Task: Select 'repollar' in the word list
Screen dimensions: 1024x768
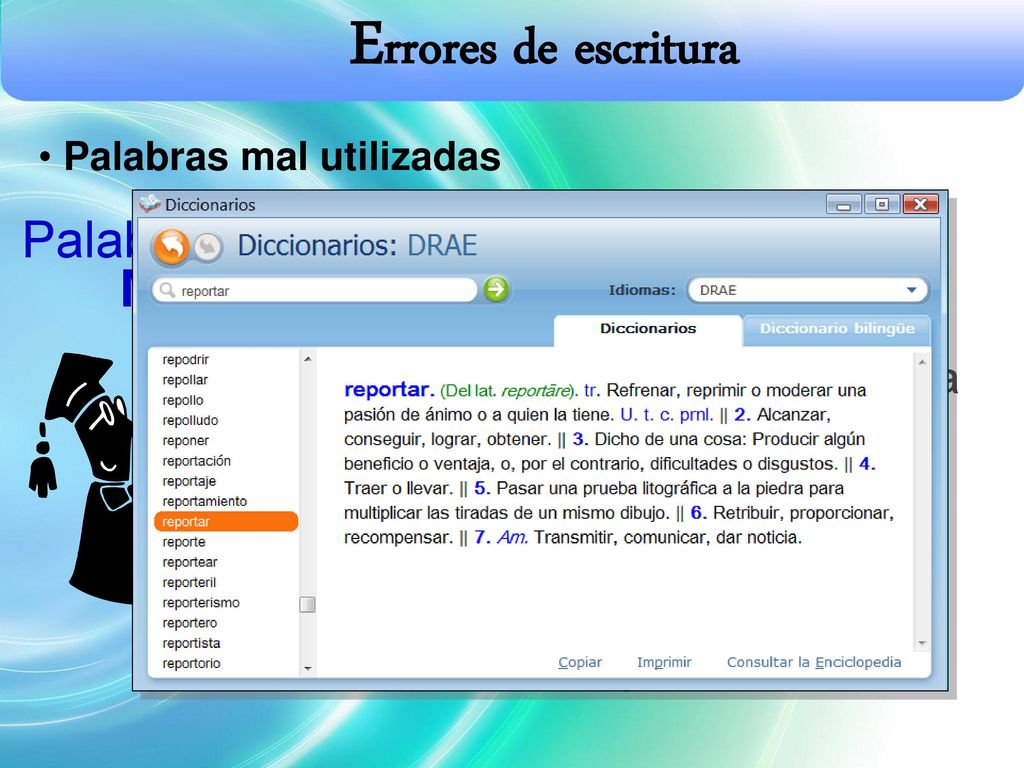Action: [185, 380]
